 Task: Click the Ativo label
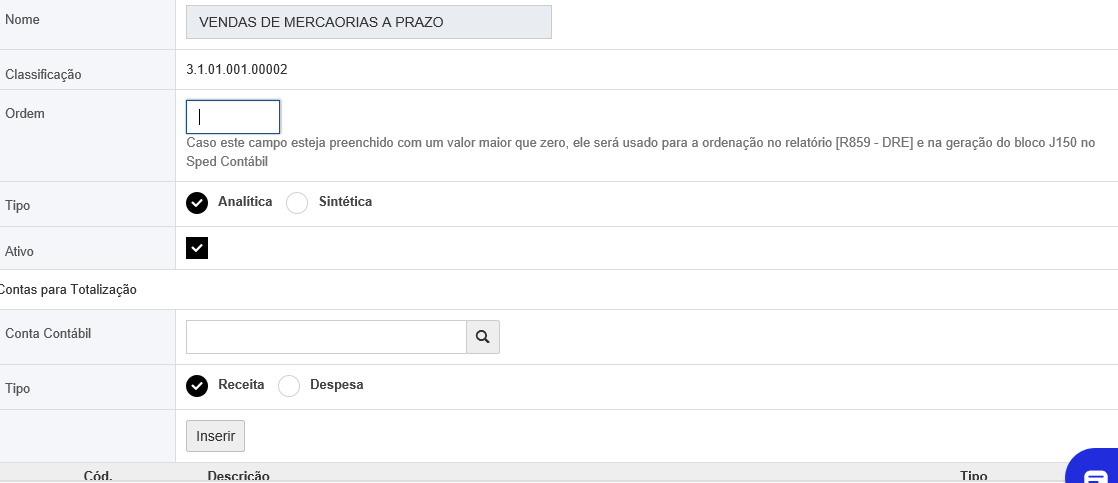point(19,251)
